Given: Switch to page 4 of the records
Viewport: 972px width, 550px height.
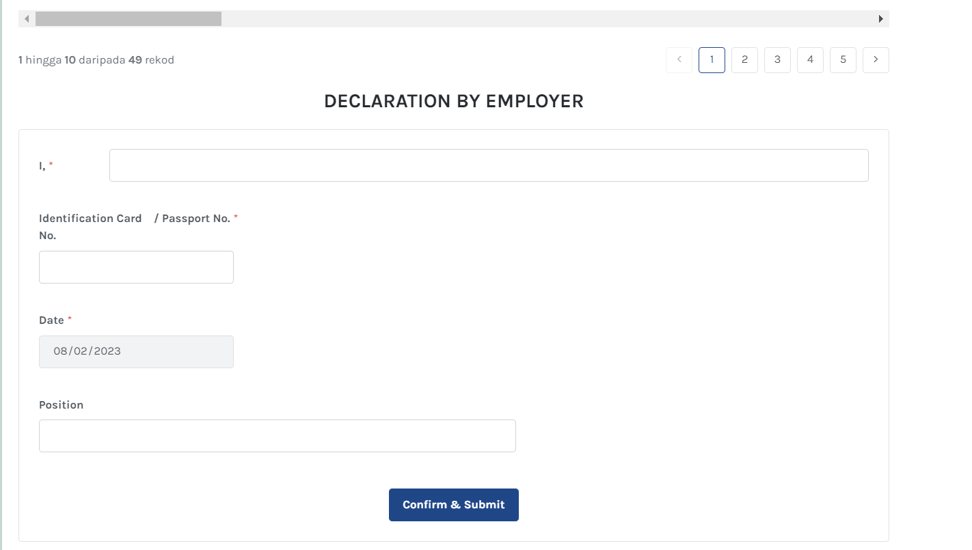Looking at the screenshot, I should [810, 60].
